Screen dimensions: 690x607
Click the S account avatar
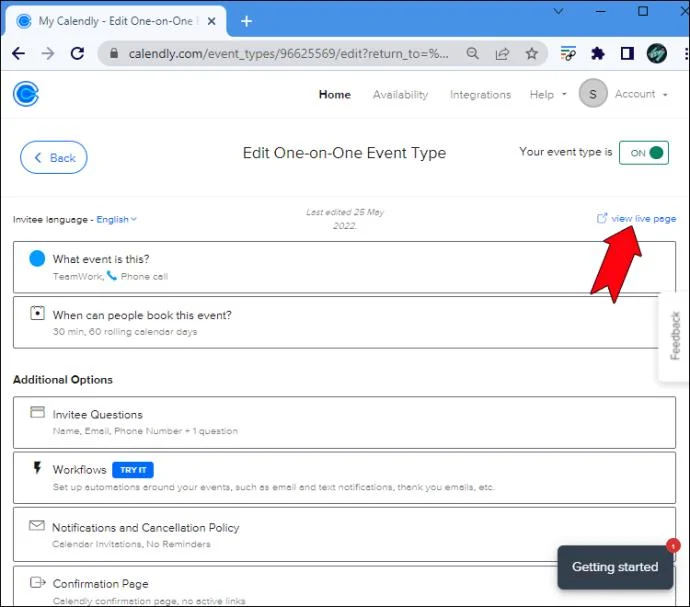[x=593, y=93]
